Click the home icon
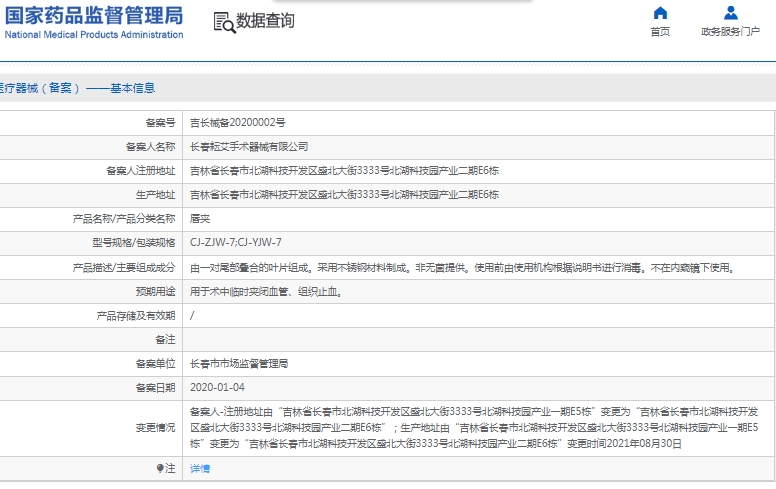This screenshot has height=489, width=776. pos(660,13)
